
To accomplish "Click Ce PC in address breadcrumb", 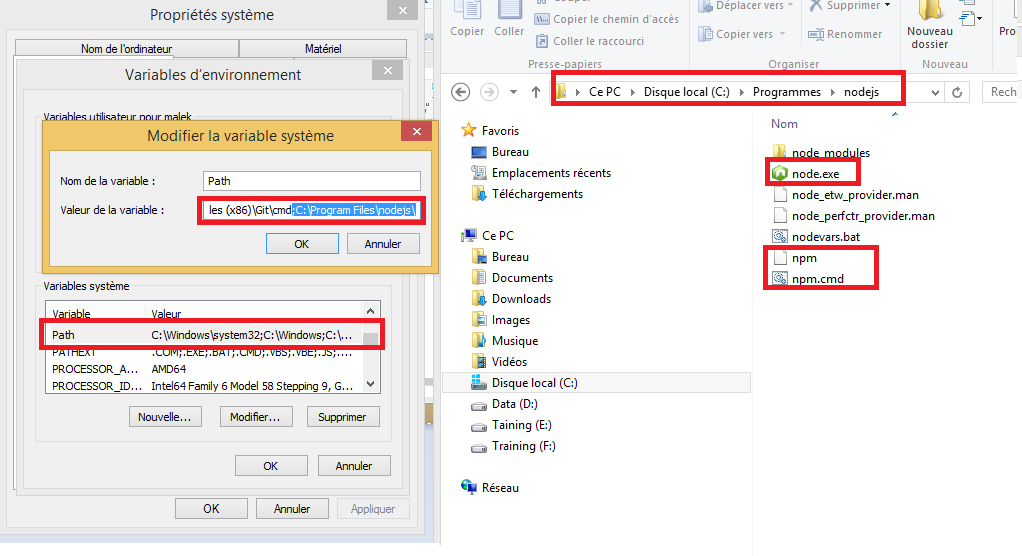I will tap(605, 92).
